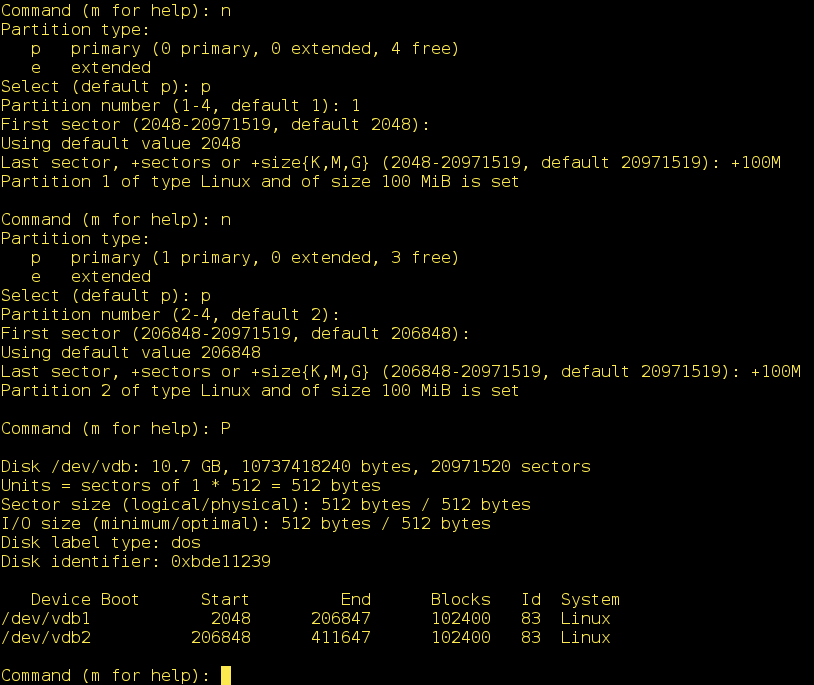Click the cursor at the last command prompt

point(226,676)
